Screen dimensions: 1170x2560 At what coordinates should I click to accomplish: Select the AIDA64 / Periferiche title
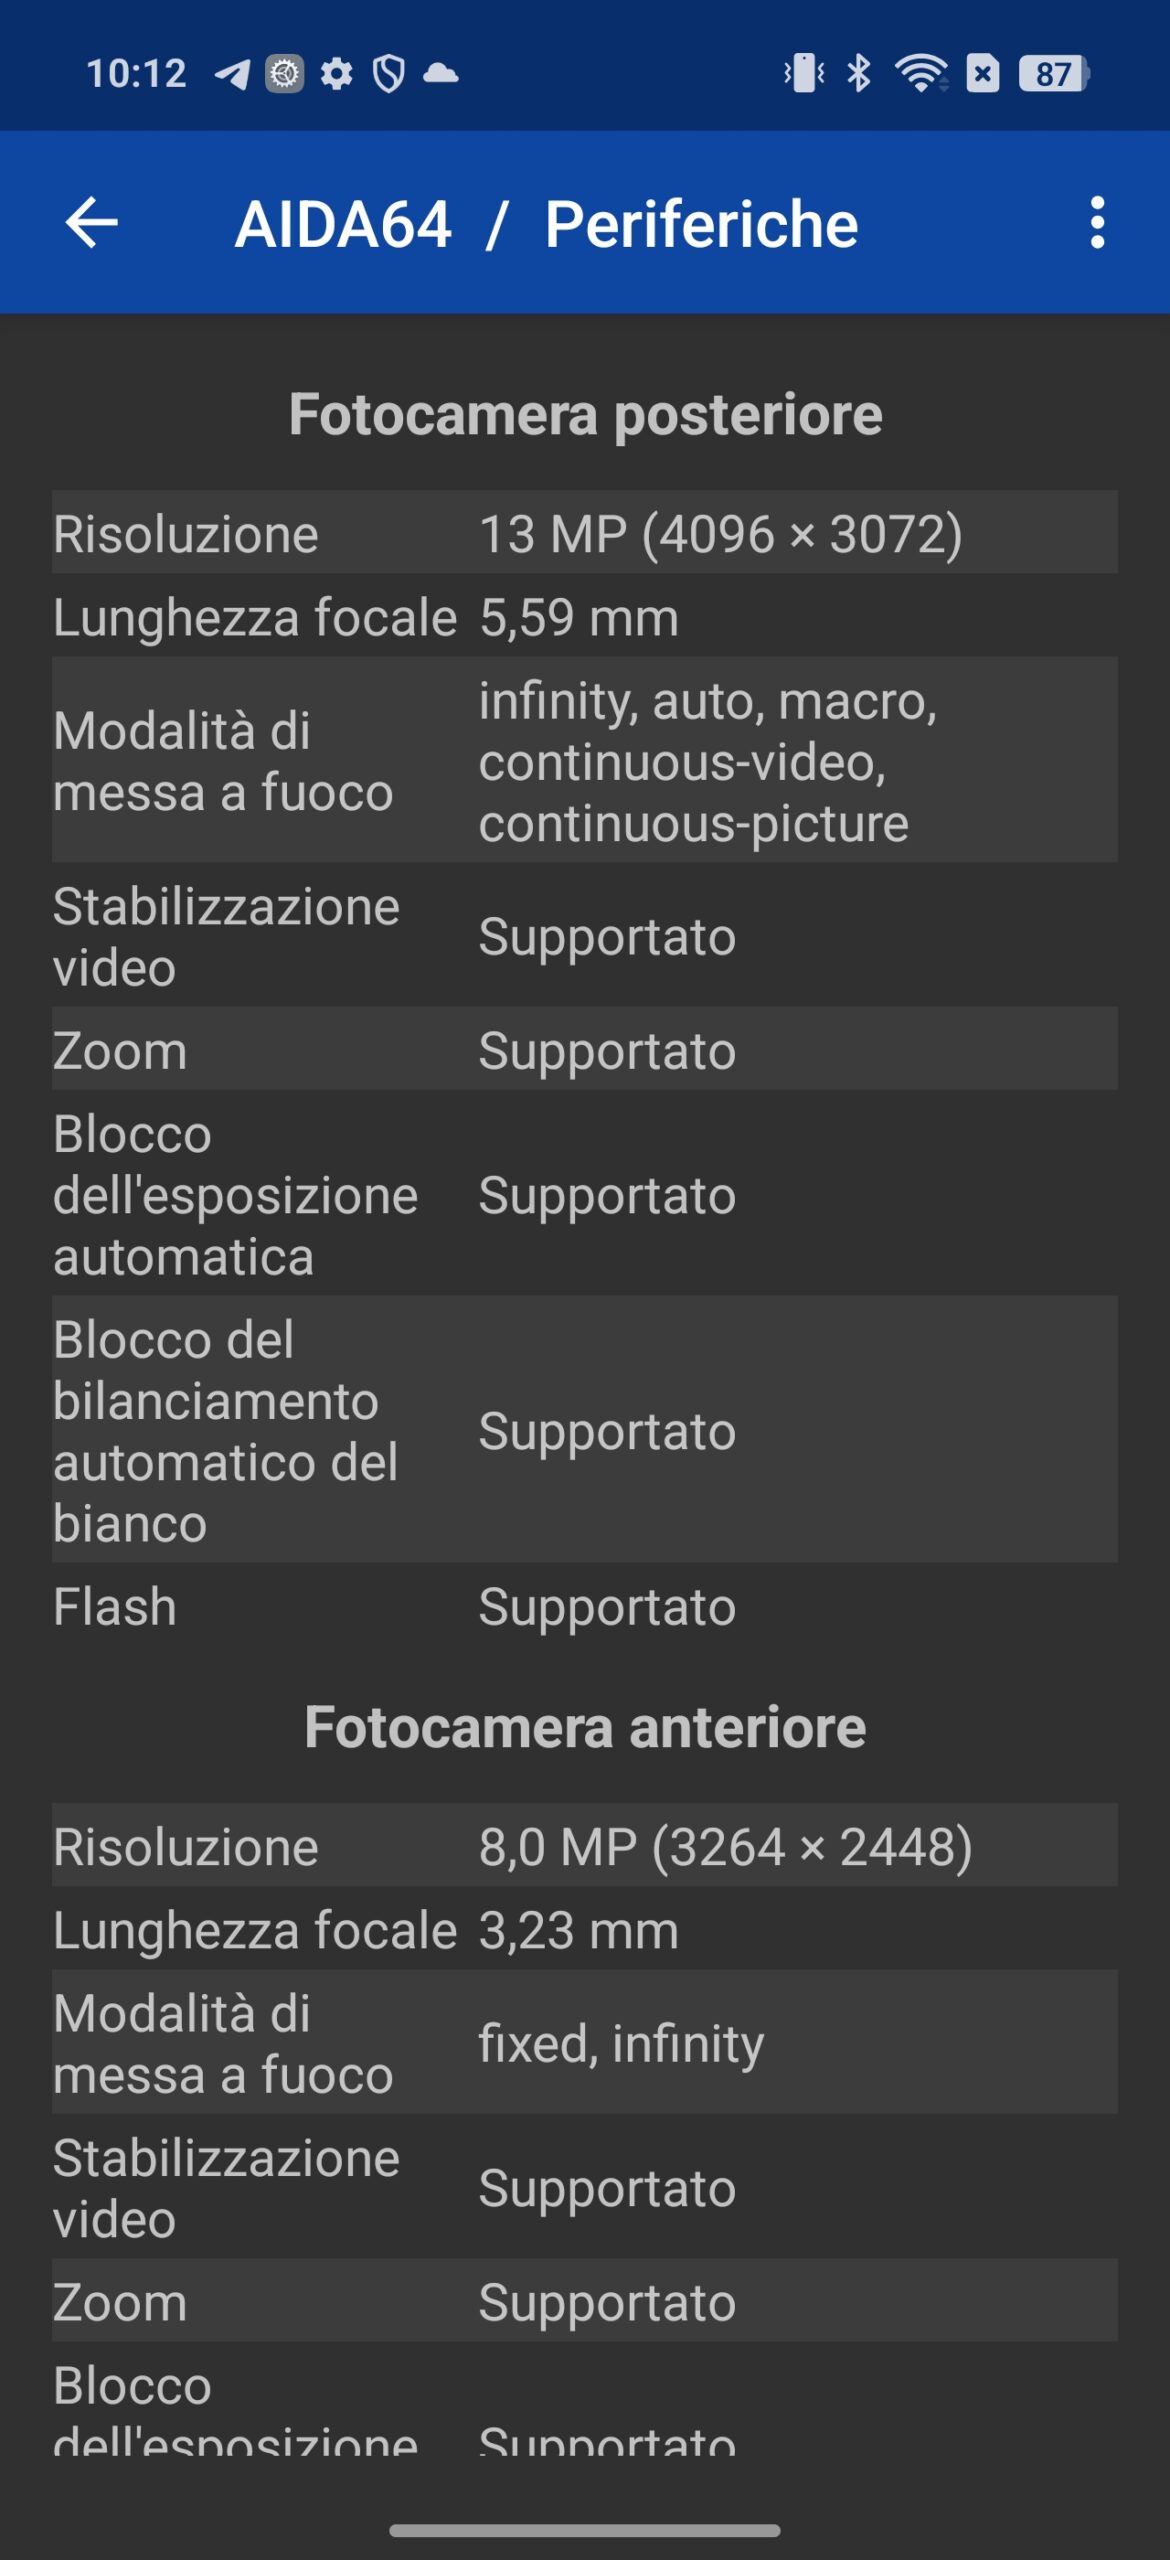(x=546, y=223)
